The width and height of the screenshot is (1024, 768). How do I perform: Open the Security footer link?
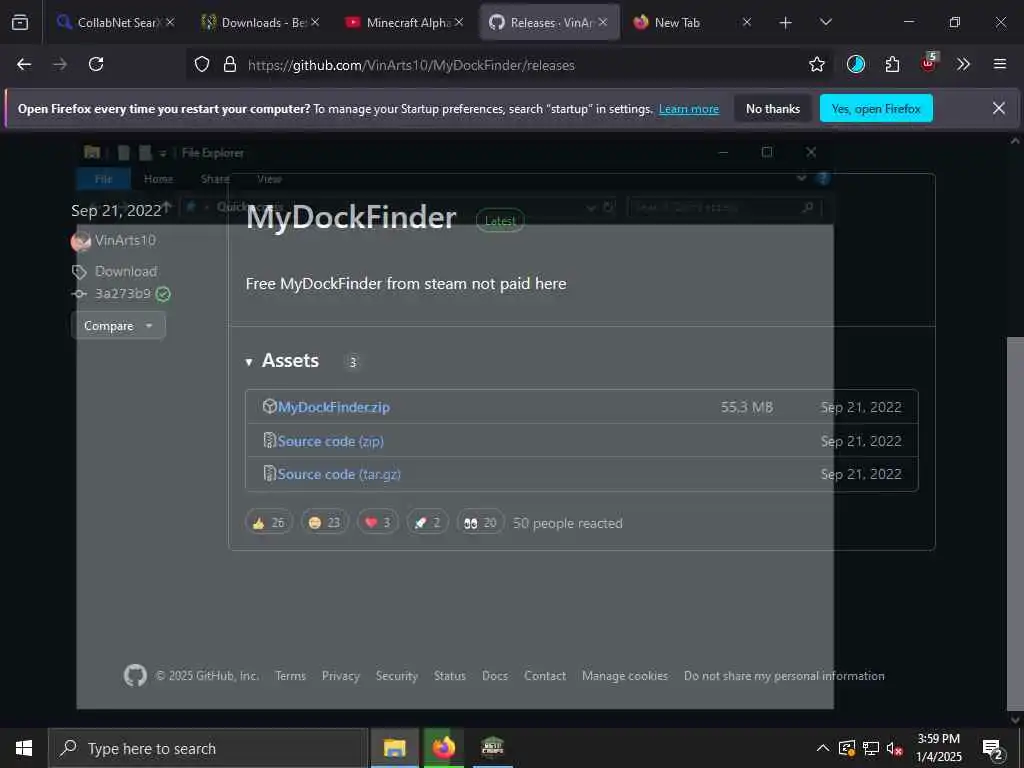click(396, 675)
